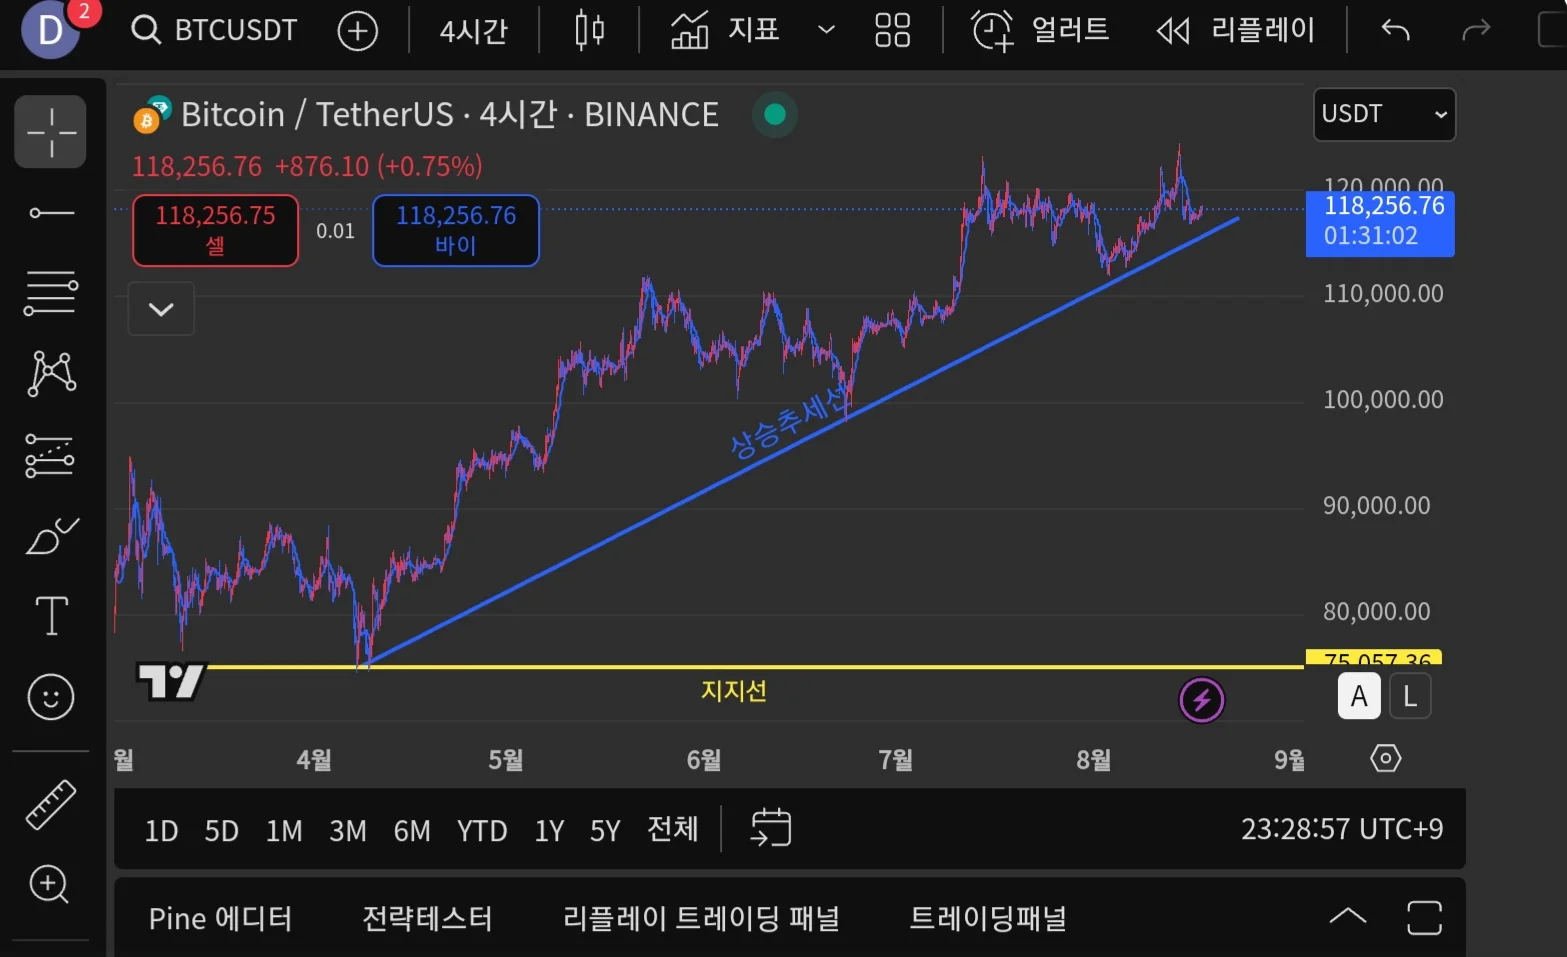This screenshot has height=957, width=1567.
Task: Click the red 셀 sell button
Action: coord(215,230)
